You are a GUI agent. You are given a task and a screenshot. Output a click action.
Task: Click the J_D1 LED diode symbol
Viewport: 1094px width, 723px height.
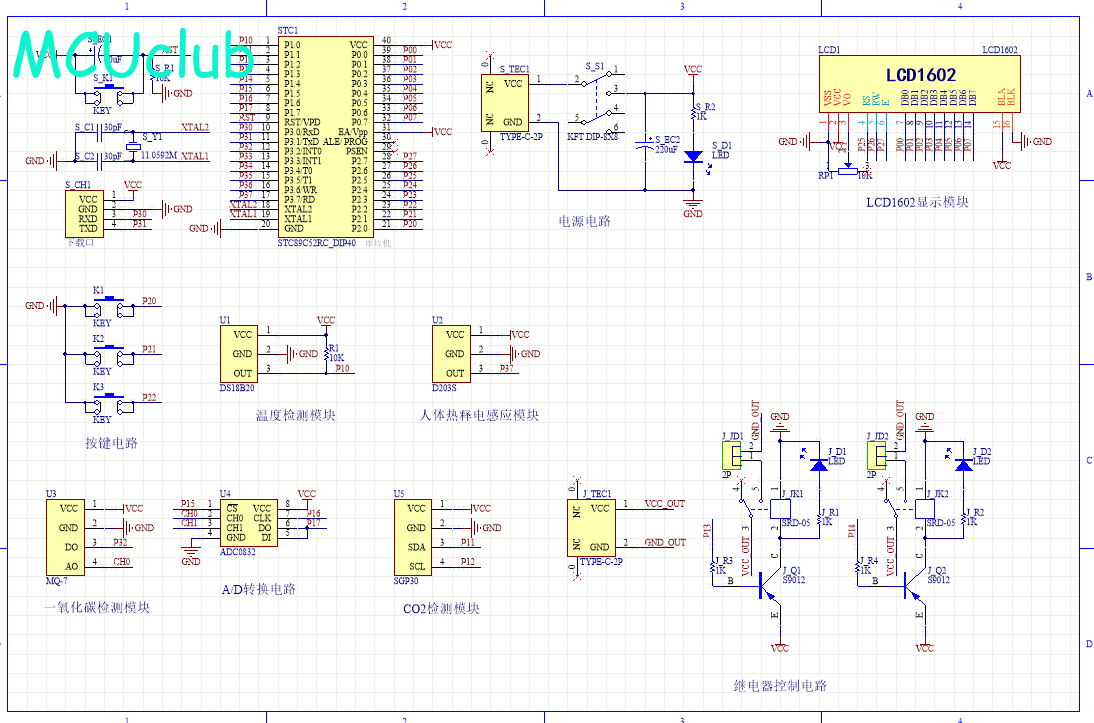(819, 464)
